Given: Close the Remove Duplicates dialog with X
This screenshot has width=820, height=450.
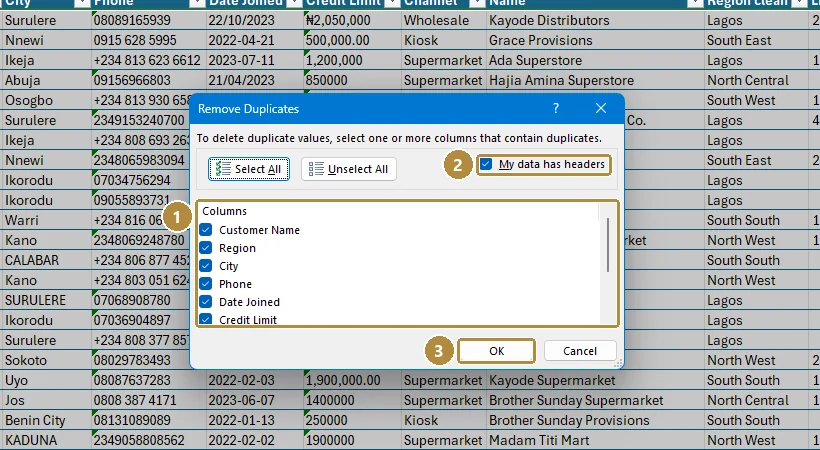Looking at the screenshot, I should pos(601,108).
